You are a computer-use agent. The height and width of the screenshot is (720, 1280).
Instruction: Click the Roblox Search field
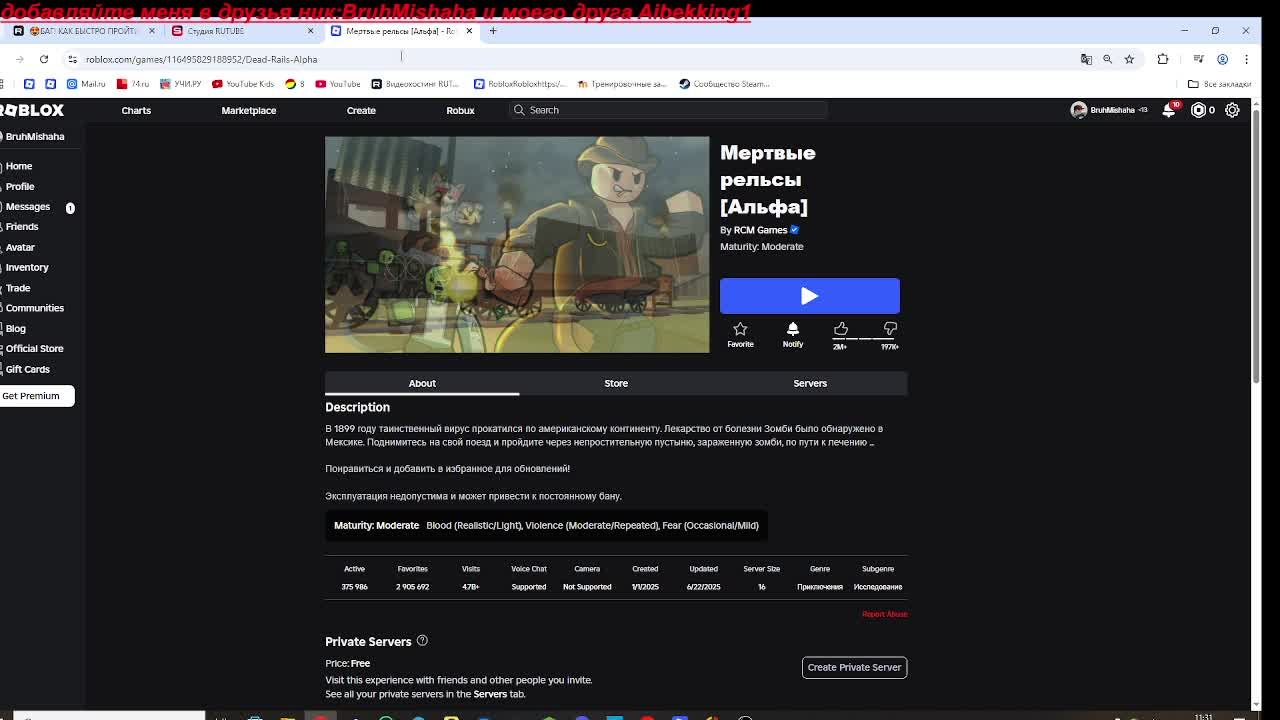coord(668,110)
